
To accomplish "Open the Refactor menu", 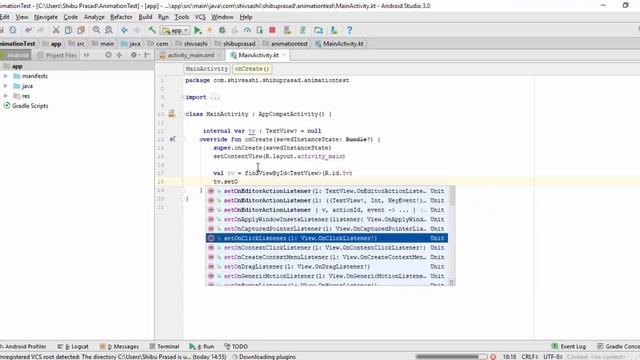I will (121, 17).
